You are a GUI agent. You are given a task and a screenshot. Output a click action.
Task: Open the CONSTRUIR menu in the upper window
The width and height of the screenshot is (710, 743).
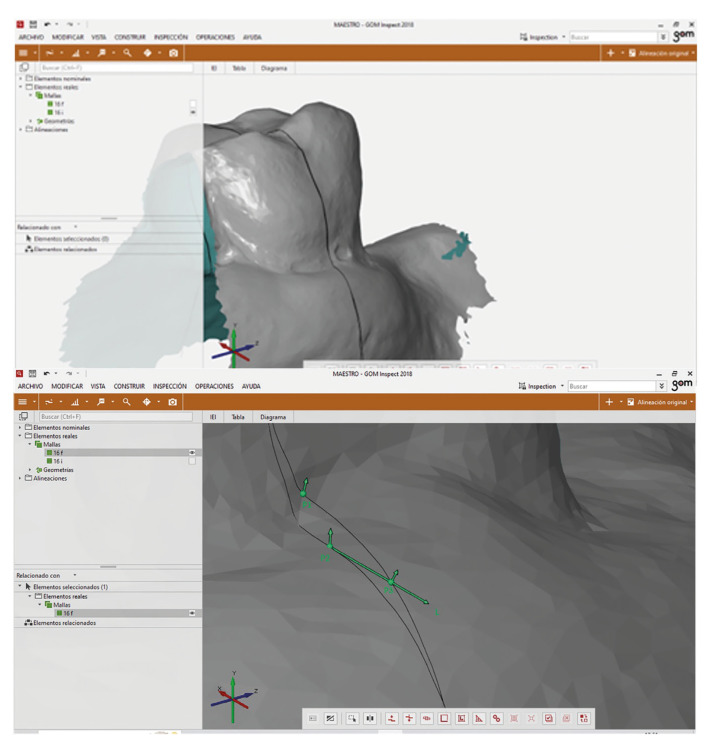pyautogui.click(x=129, y=36)
